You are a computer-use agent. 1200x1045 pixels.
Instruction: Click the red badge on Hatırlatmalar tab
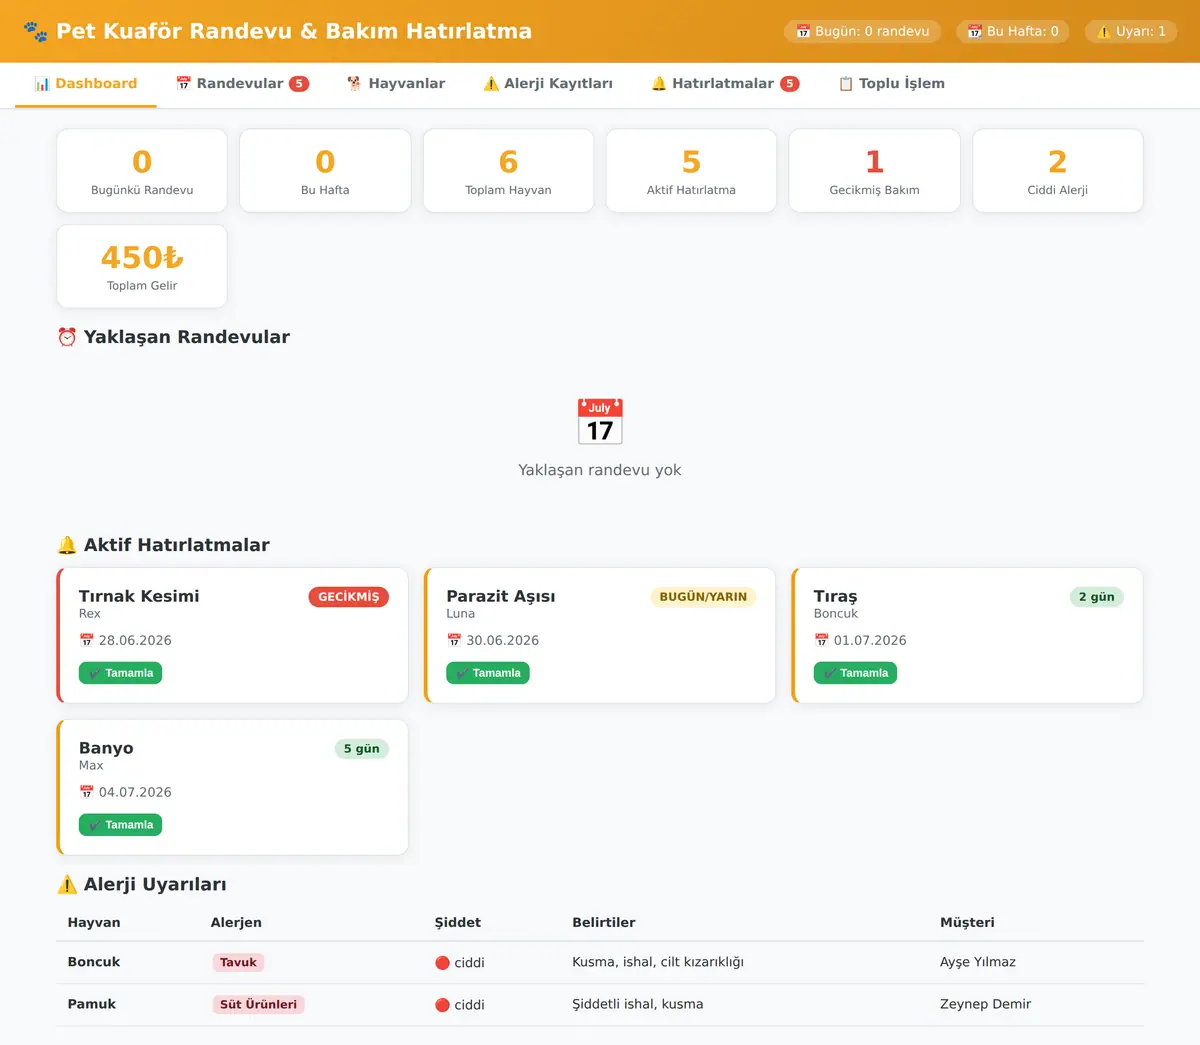(x=790, y=84)
